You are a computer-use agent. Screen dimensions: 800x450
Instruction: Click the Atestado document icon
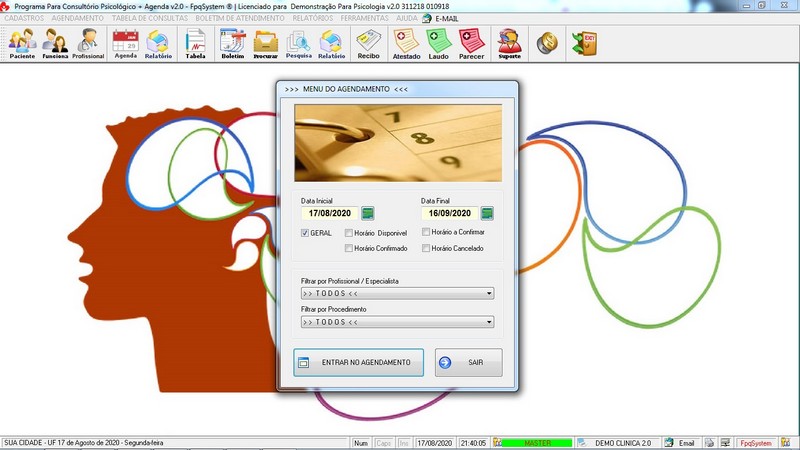(406, 43)
